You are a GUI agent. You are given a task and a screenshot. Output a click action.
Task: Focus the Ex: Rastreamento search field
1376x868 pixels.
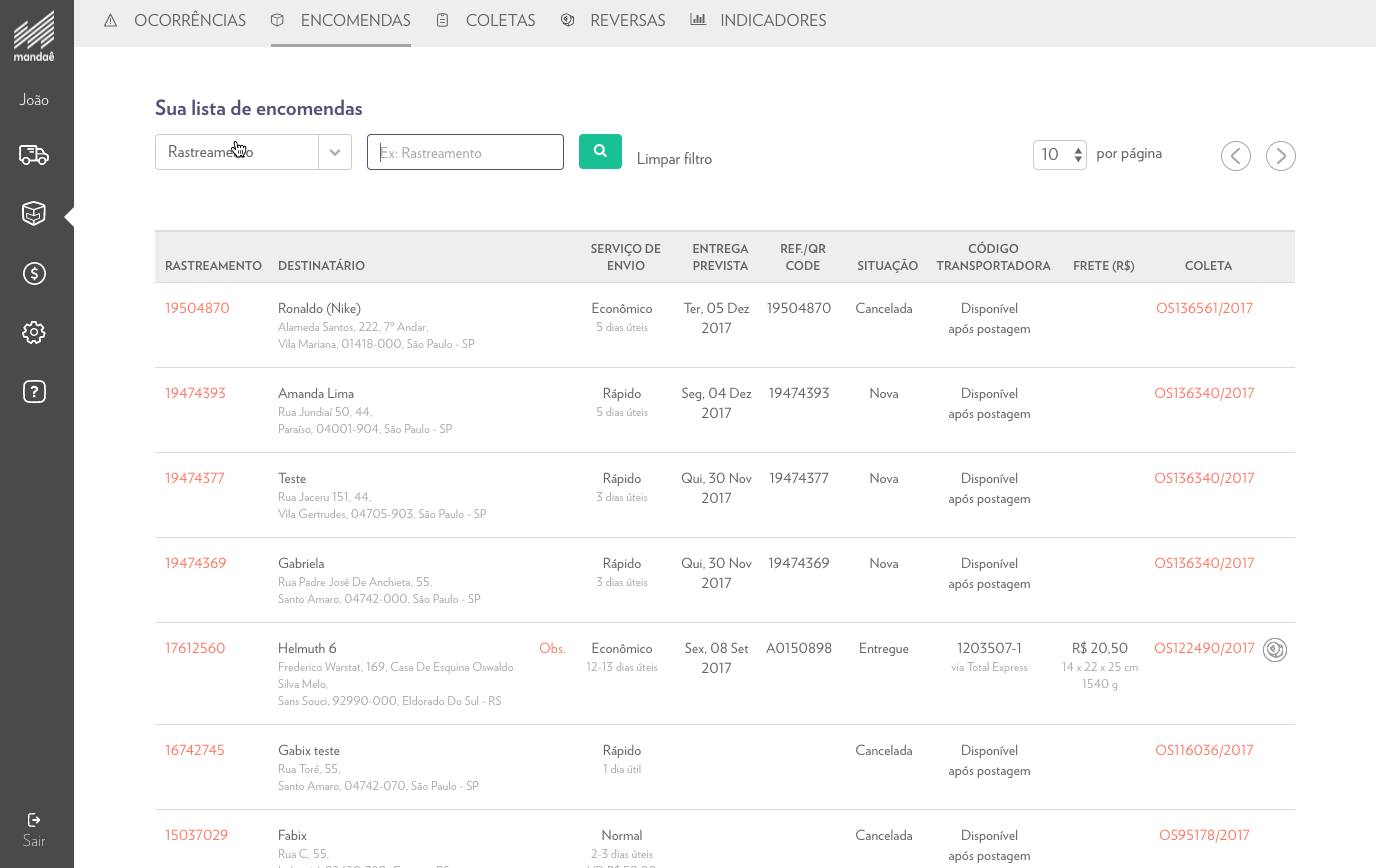pyautogui.click(x=465, y=152)
